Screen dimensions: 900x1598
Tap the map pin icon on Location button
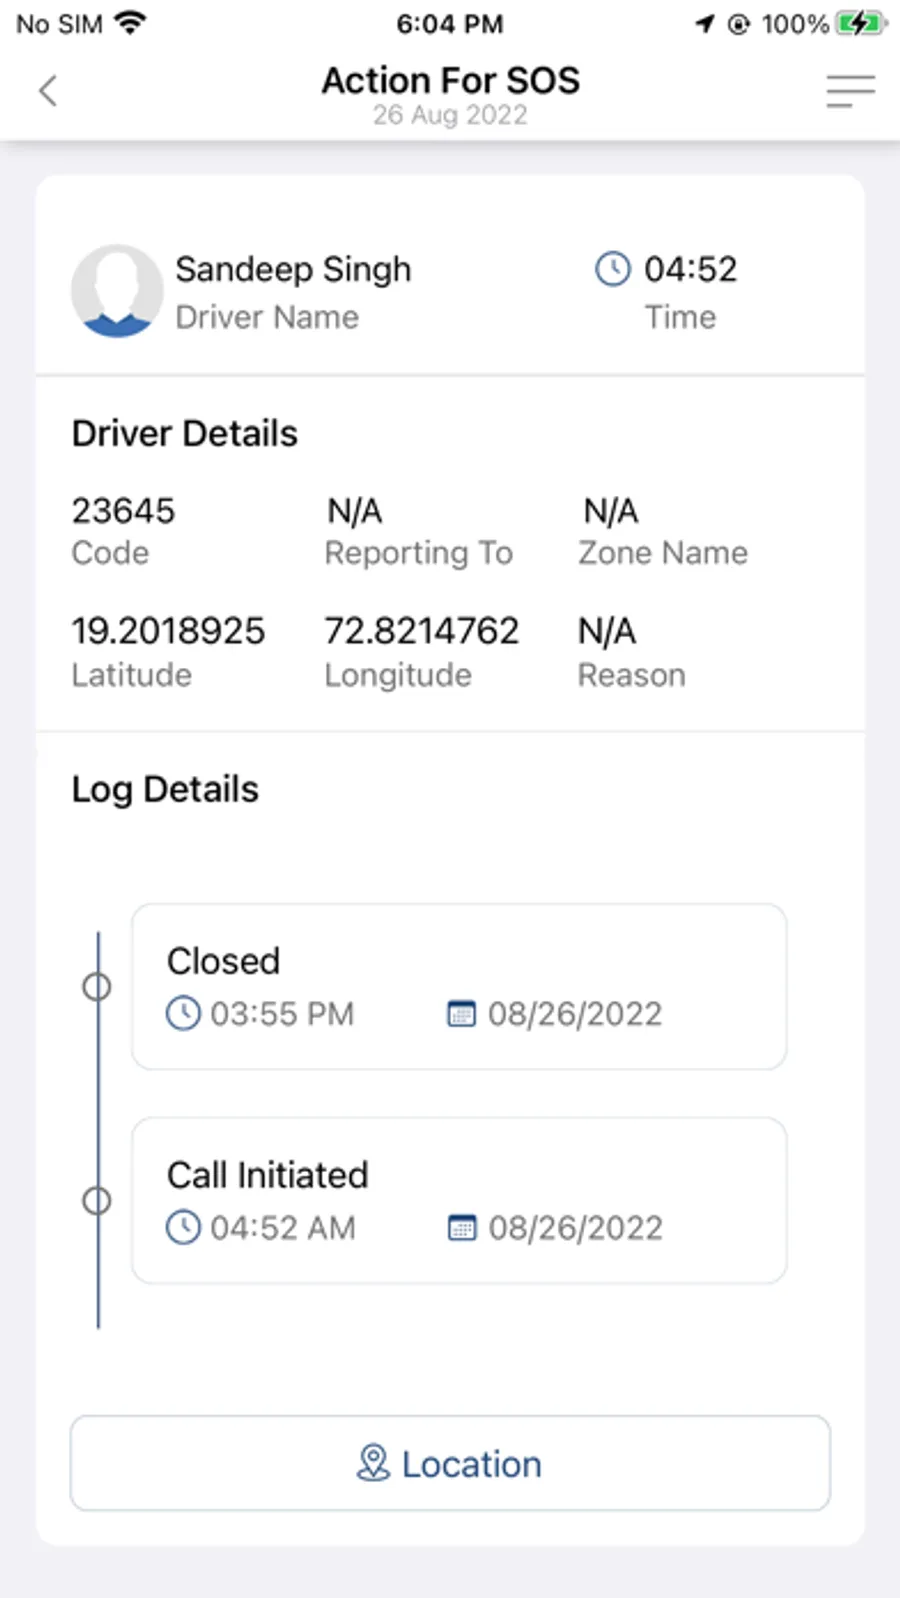point(373,1464)
